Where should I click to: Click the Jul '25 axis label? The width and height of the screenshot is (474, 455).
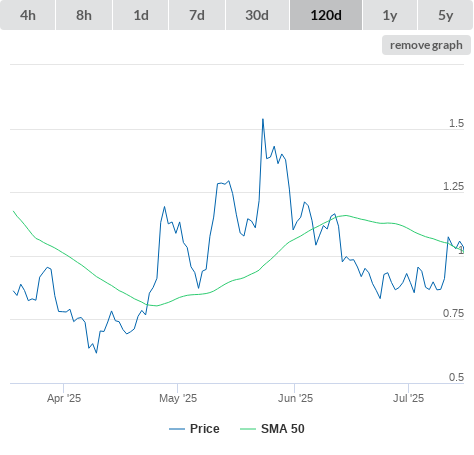(x=409, y=398)
